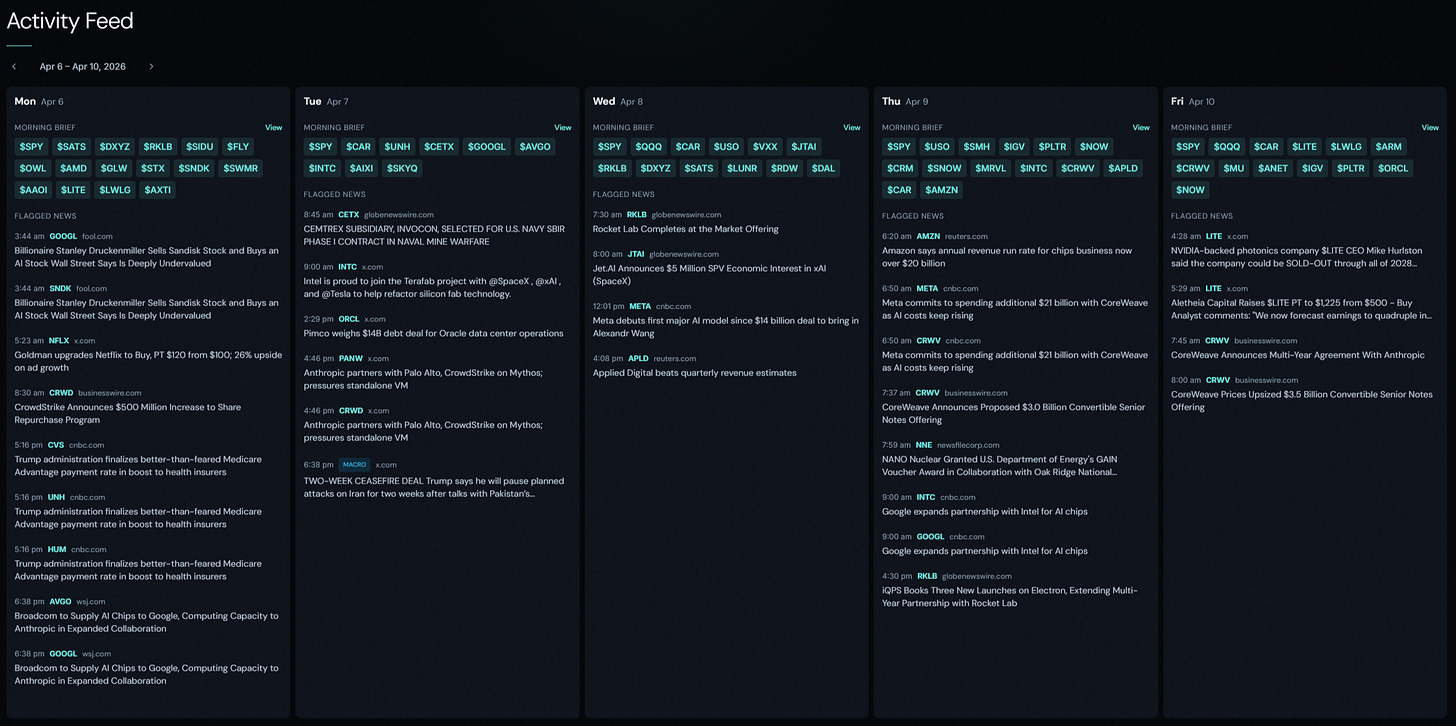This screenshot has height=726, width=1456.
Task: Open CoreWeave Upsized $3.5 Billion Notes headline
Action: point(1302,401)
